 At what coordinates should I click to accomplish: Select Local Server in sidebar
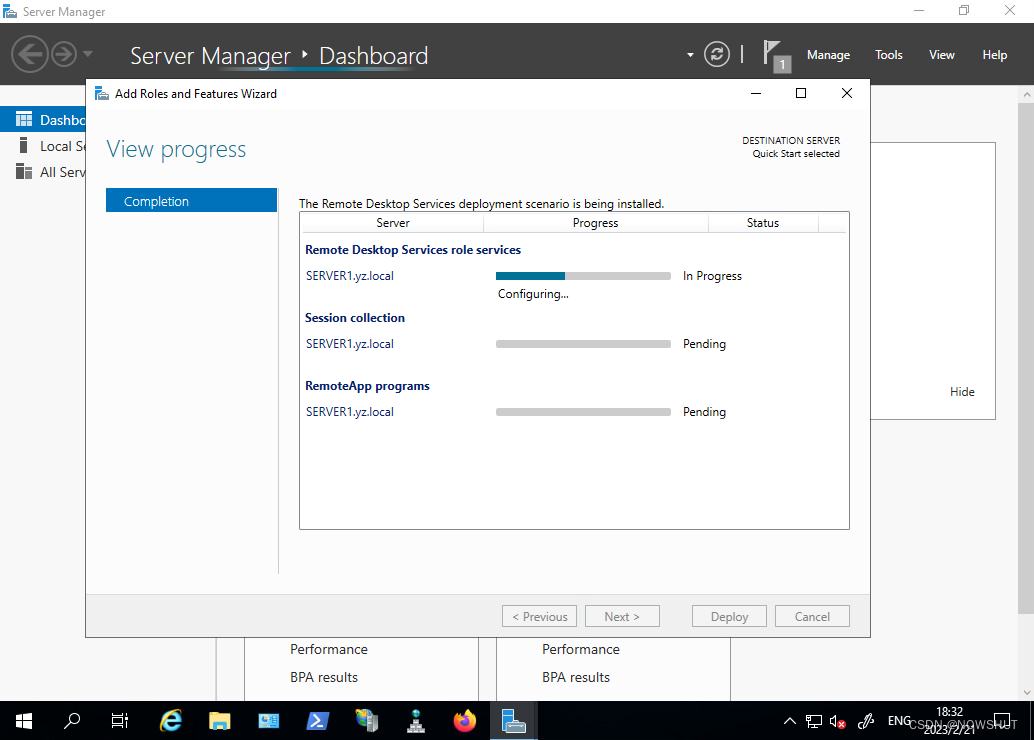point(44,146)
